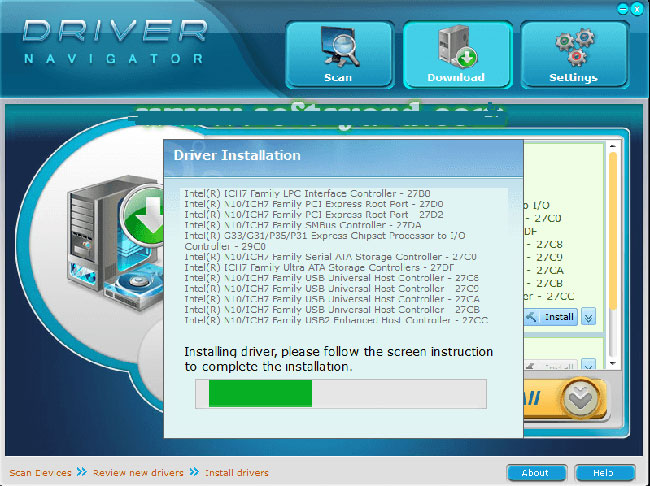Select the SMBus Controller - 27DA line
Screen dimensions: 650x486
coord(303,225)
